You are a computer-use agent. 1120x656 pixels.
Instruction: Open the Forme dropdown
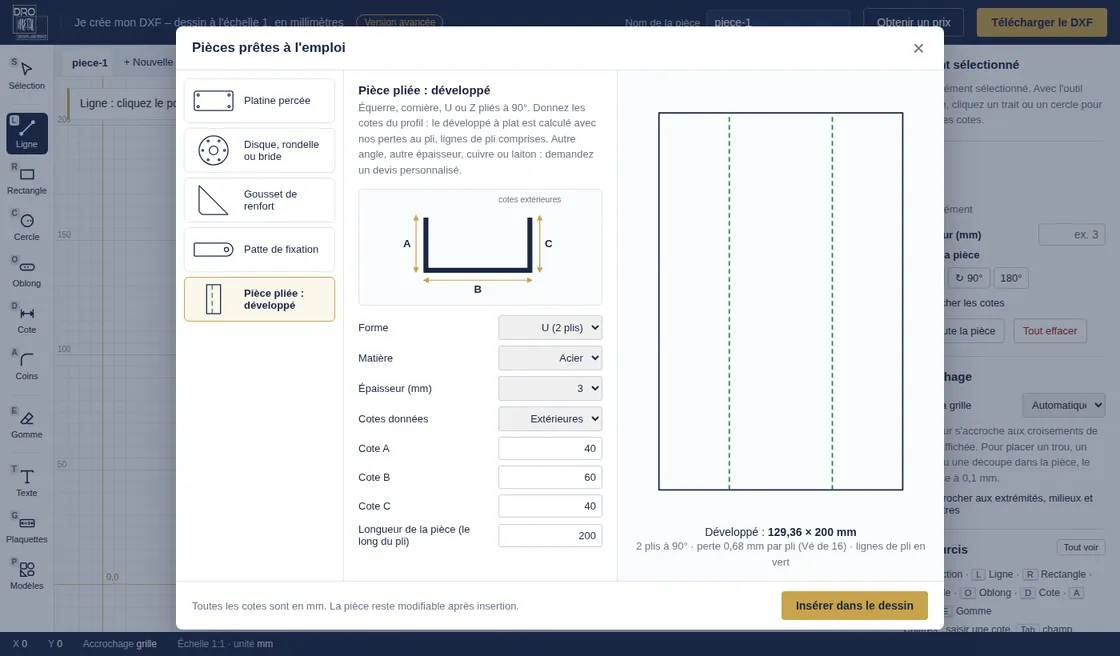click(x=550, y=328)
